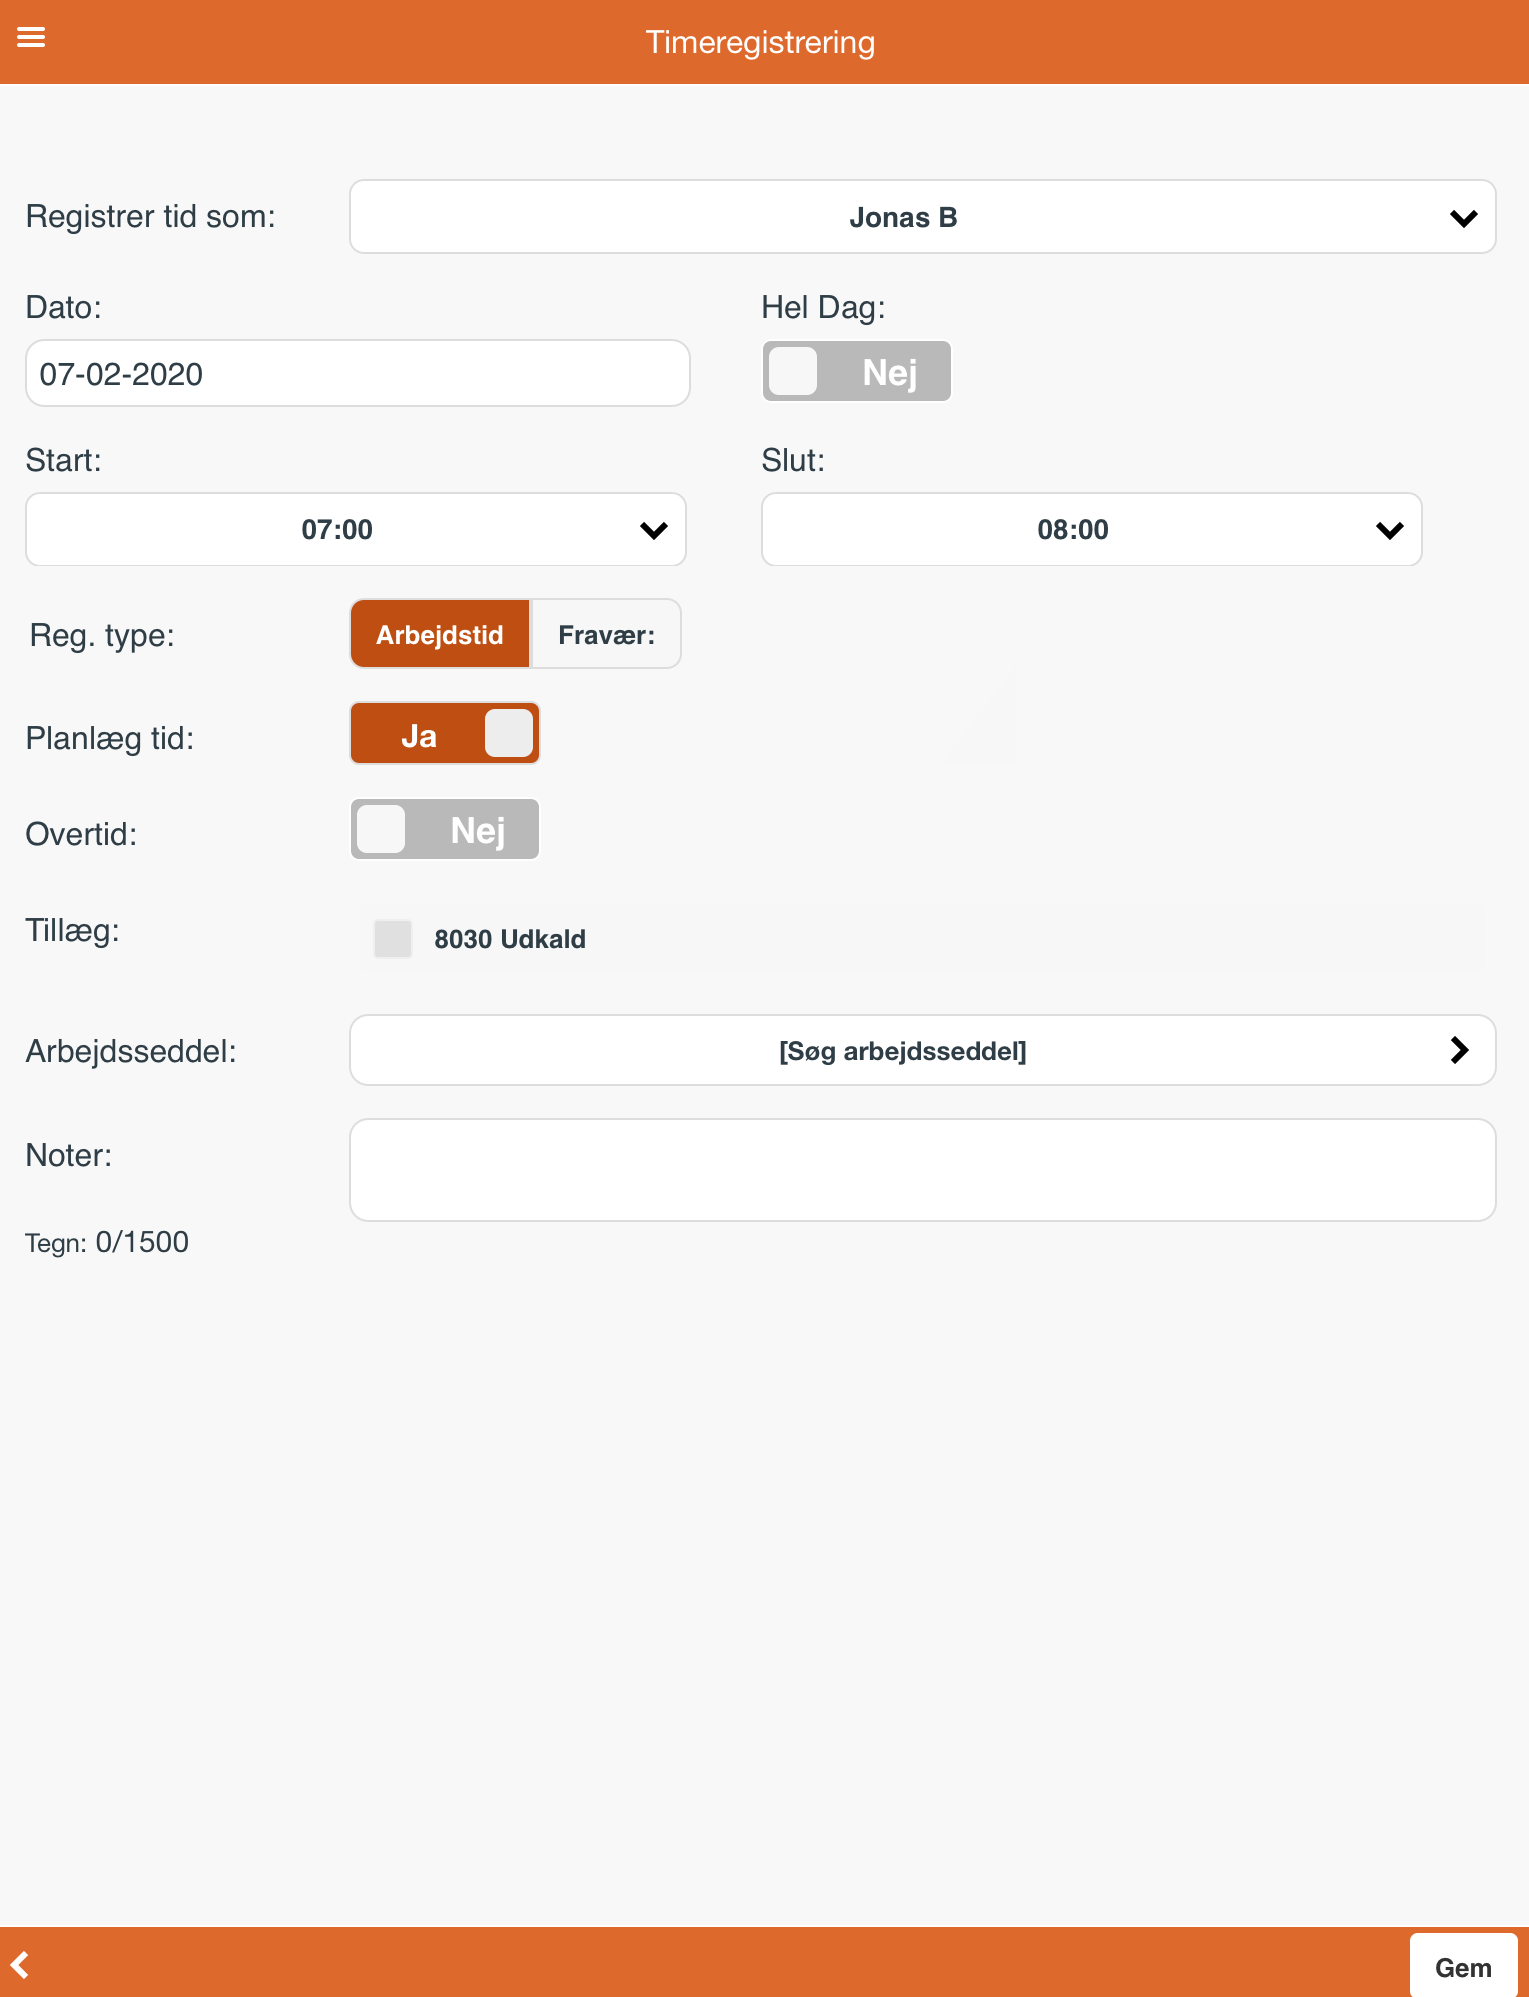Open the Slut time 08:00 dropdown
Viewport: 1529px width, 1997px height.
coord(1091,529)
